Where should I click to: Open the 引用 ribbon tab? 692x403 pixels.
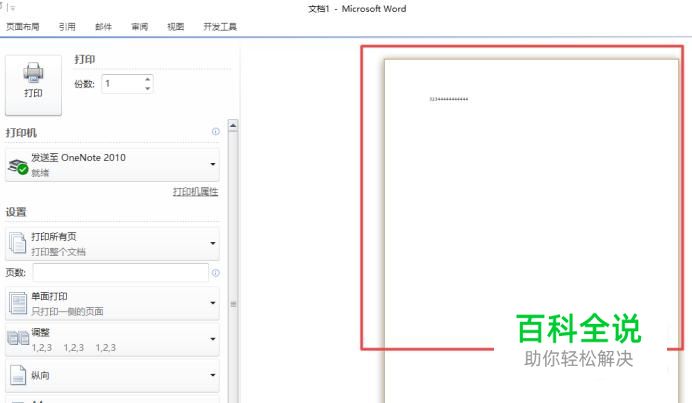pyautogui.click(x=67, y=27)
